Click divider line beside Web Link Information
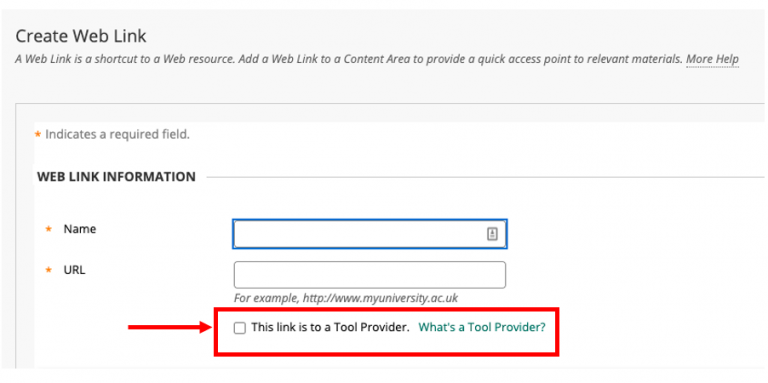768x383 pixels. tap(485, 177)
